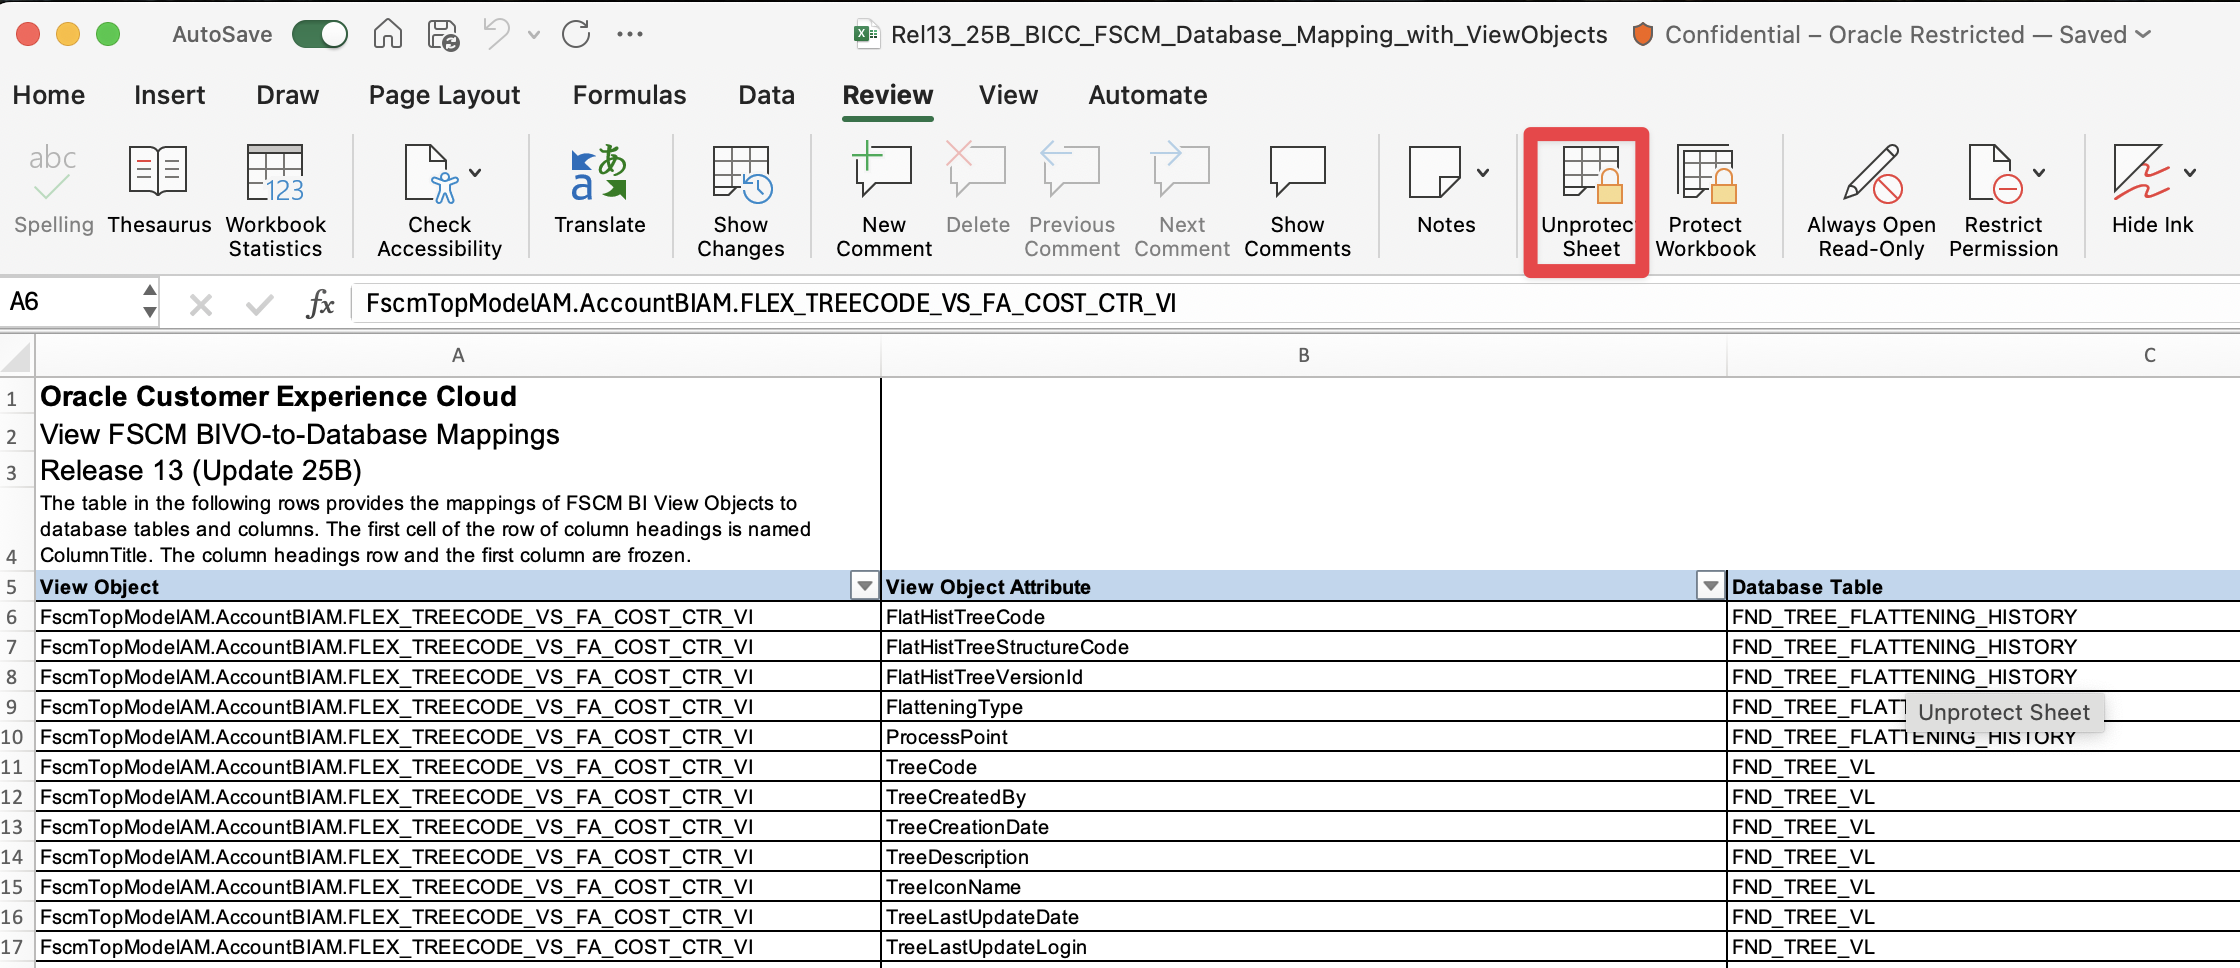
Task: Toggle AutoSave off
Action: coord(319,33)
